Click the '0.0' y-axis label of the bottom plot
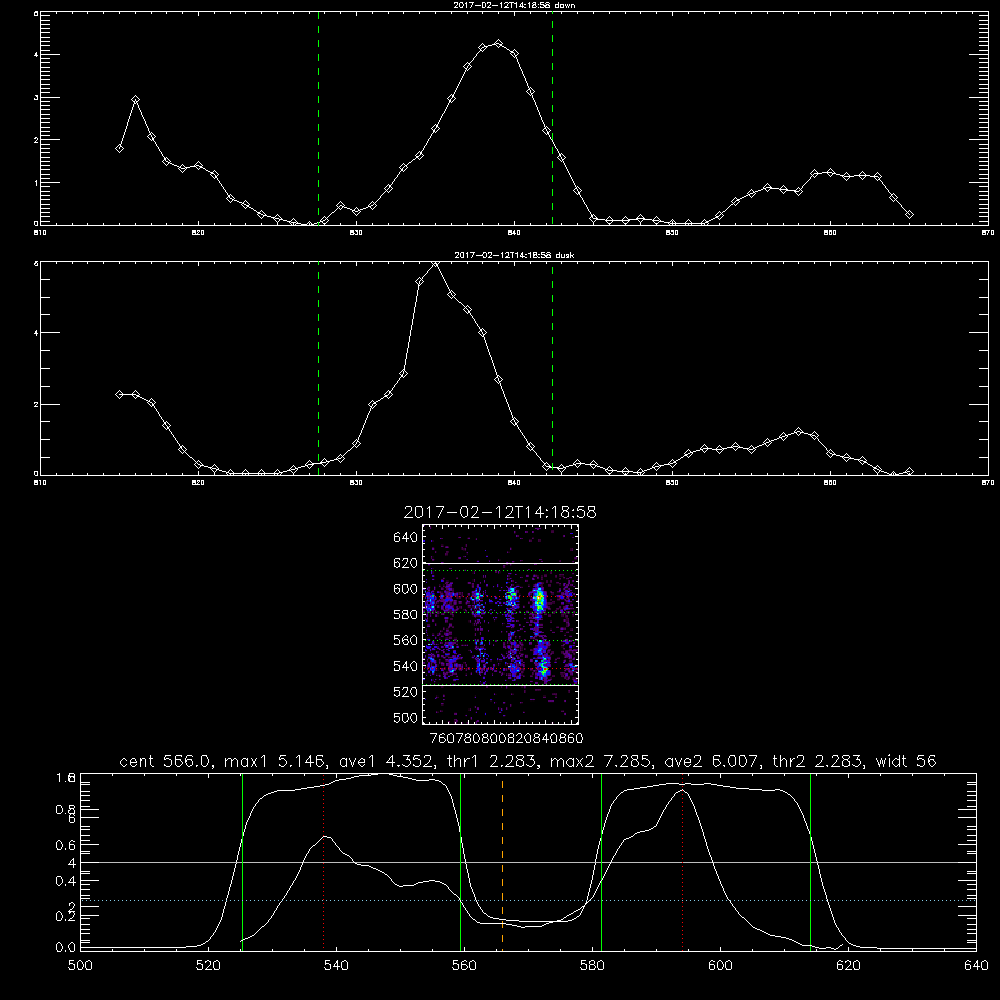1000x1000 pixels. [66, 947]
